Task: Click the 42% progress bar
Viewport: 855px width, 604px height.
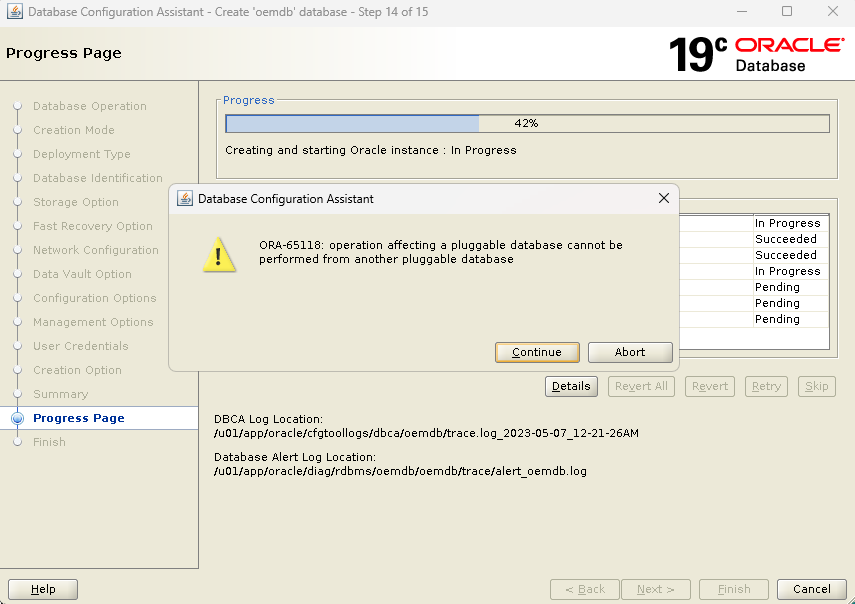Action: tap(527, 123)
